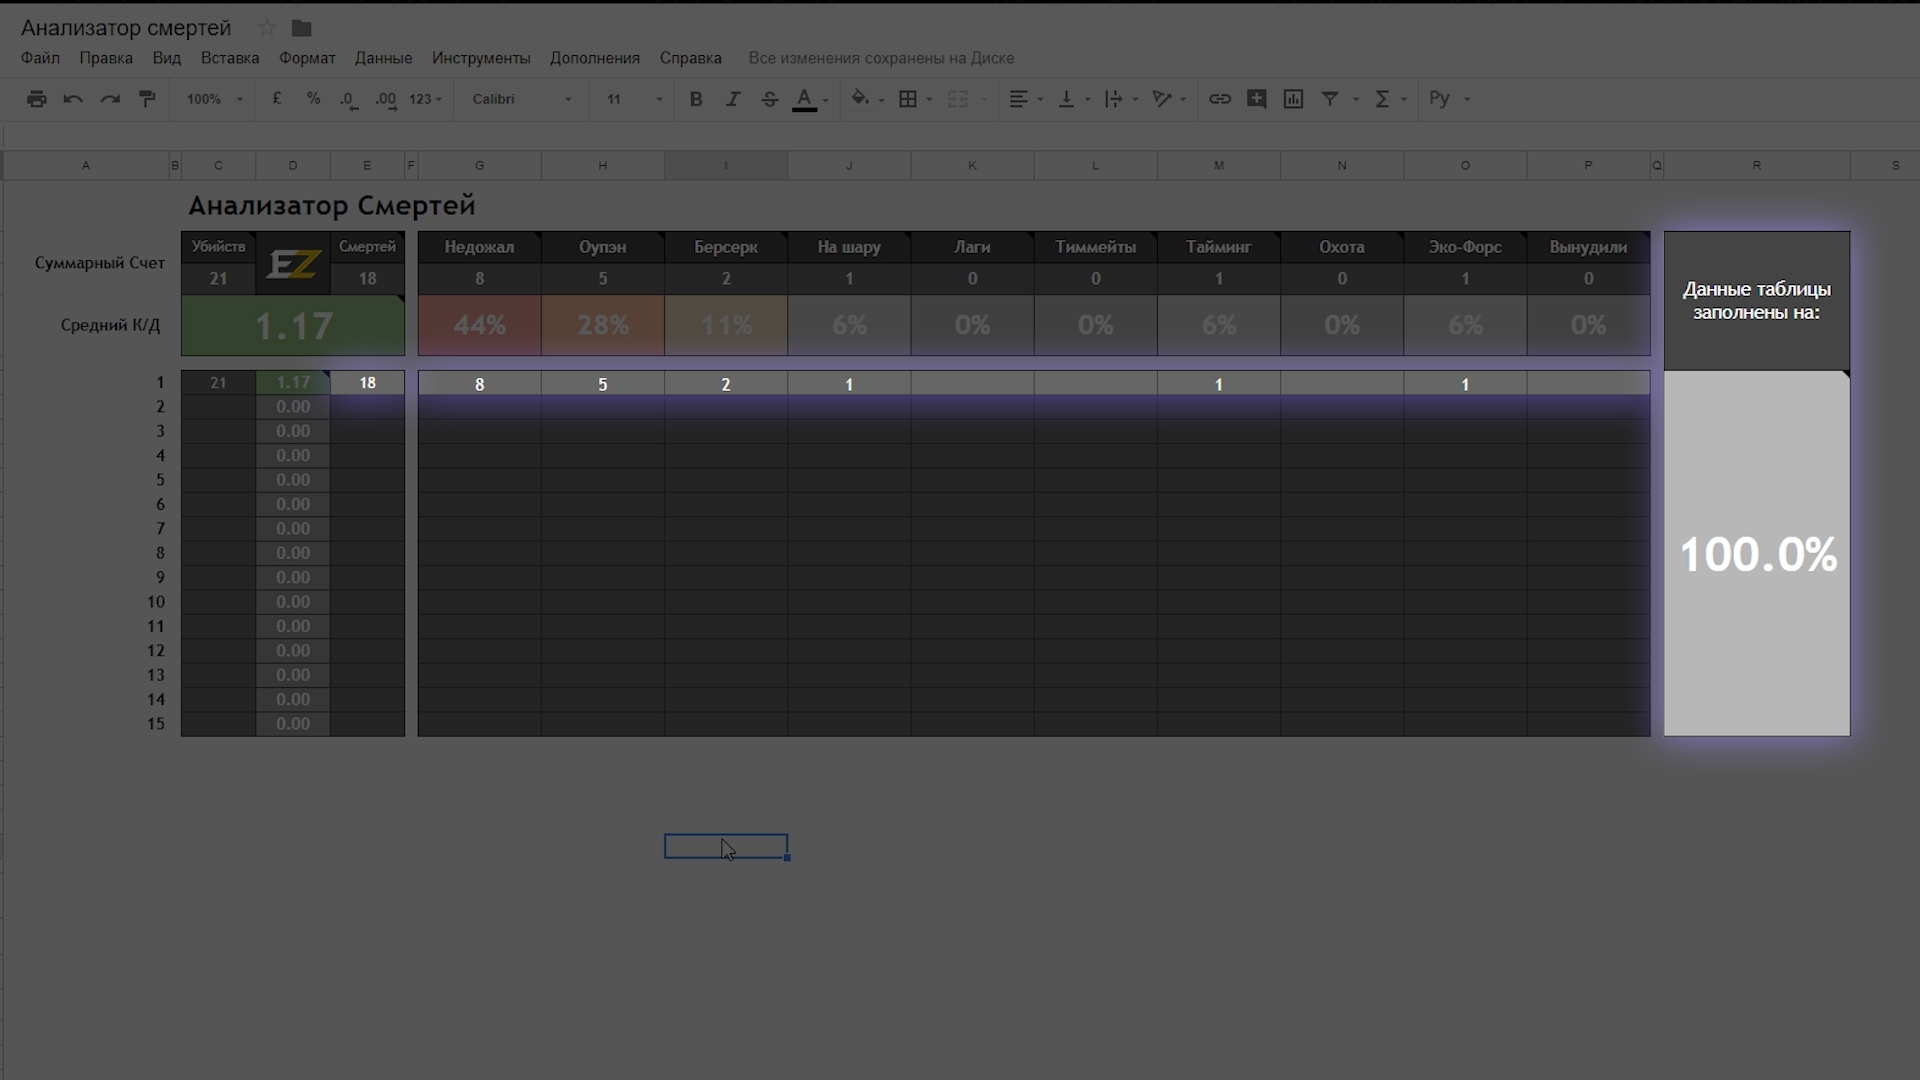Click the Смертей header cell
The width and height of the screenshot is (1920, 1080).
[x=367, y=247]
